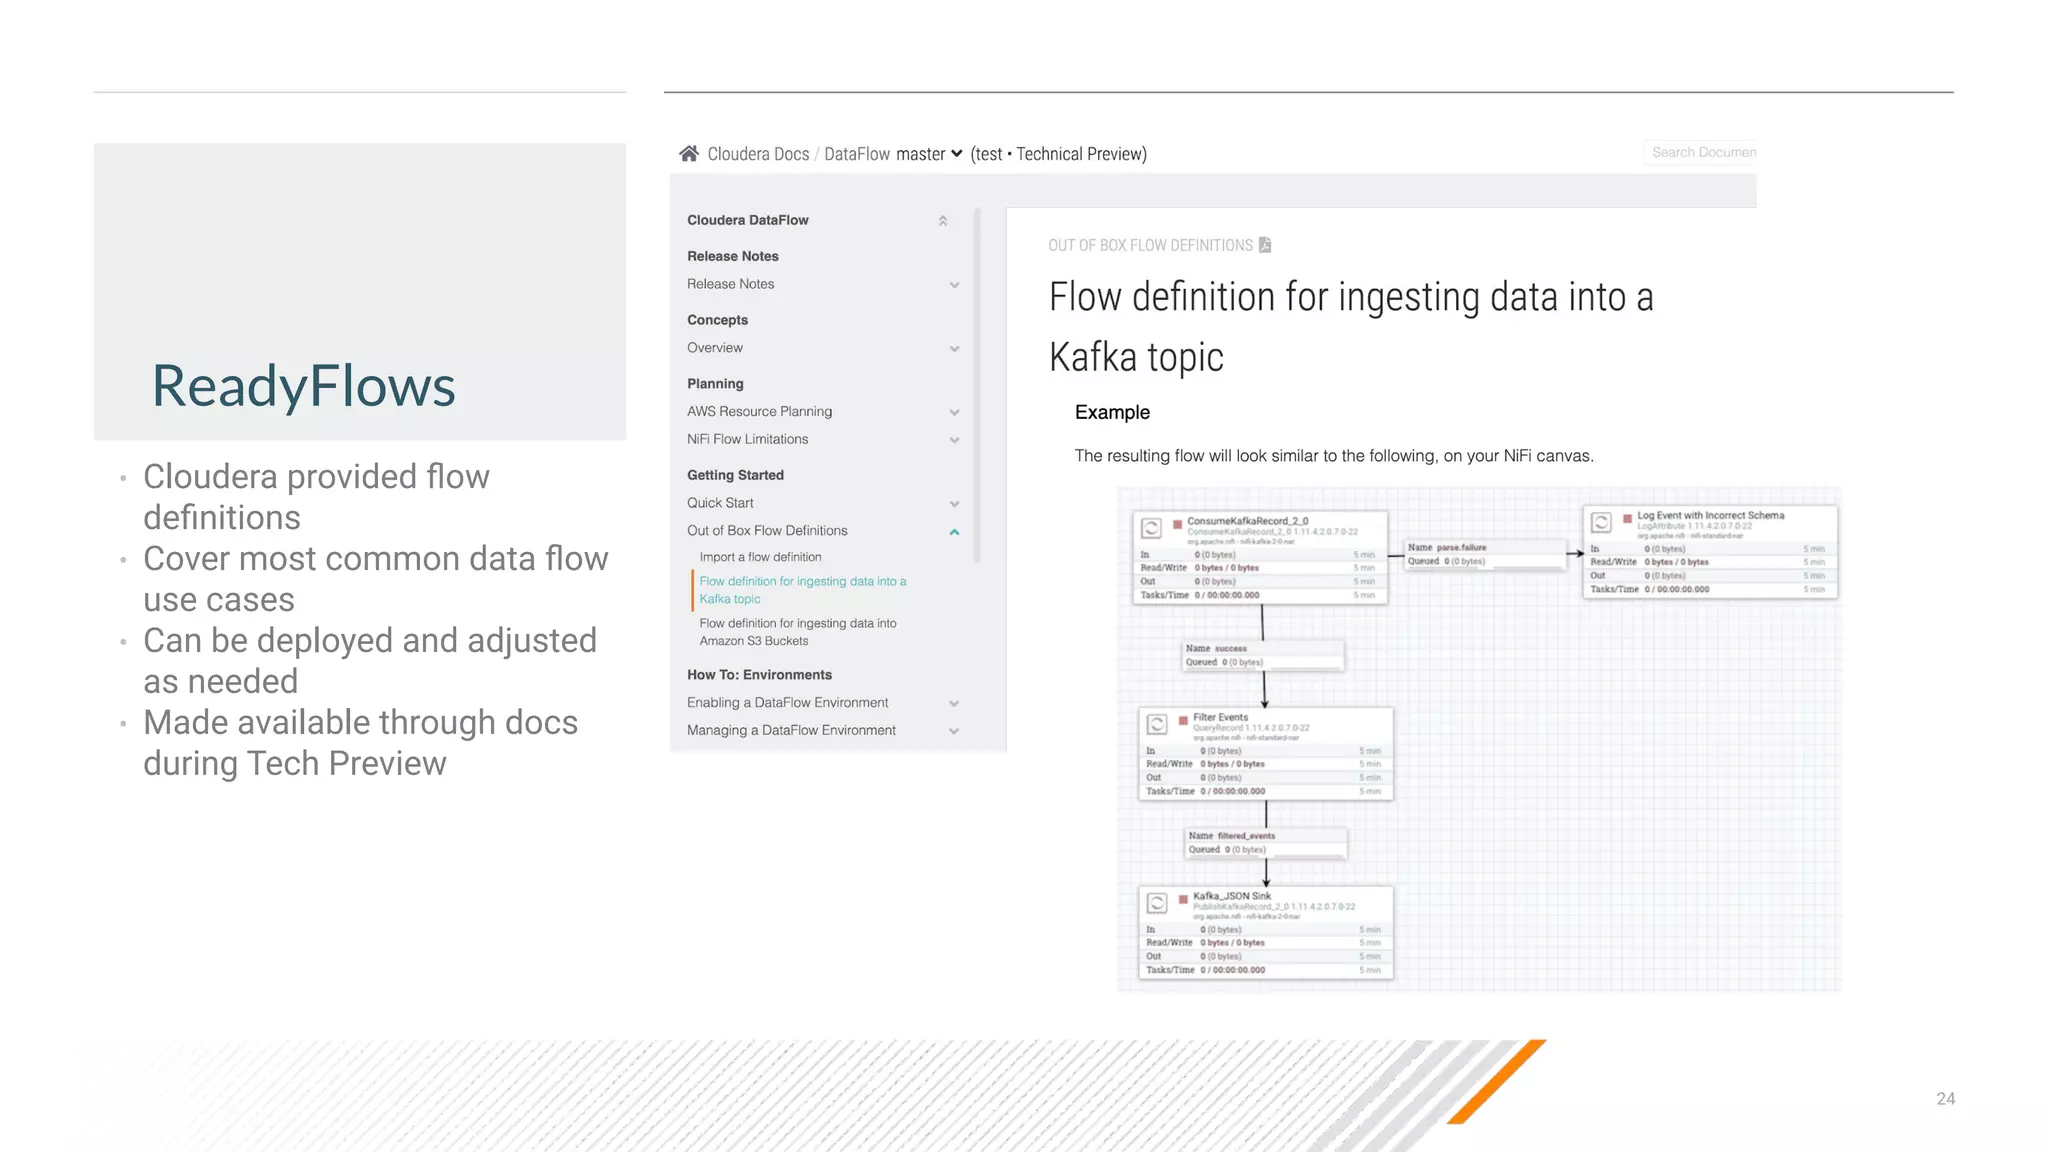Expand NiFi Flow Limitations chevron
The image size is (2048, 1152).
954,440
